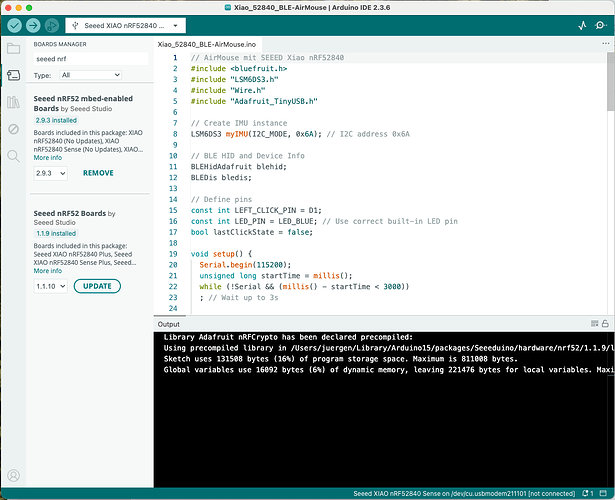Click the 'bool lastClickState = false;' line
This screenshot has width=615, height=500.
click(x=252, y=233)
